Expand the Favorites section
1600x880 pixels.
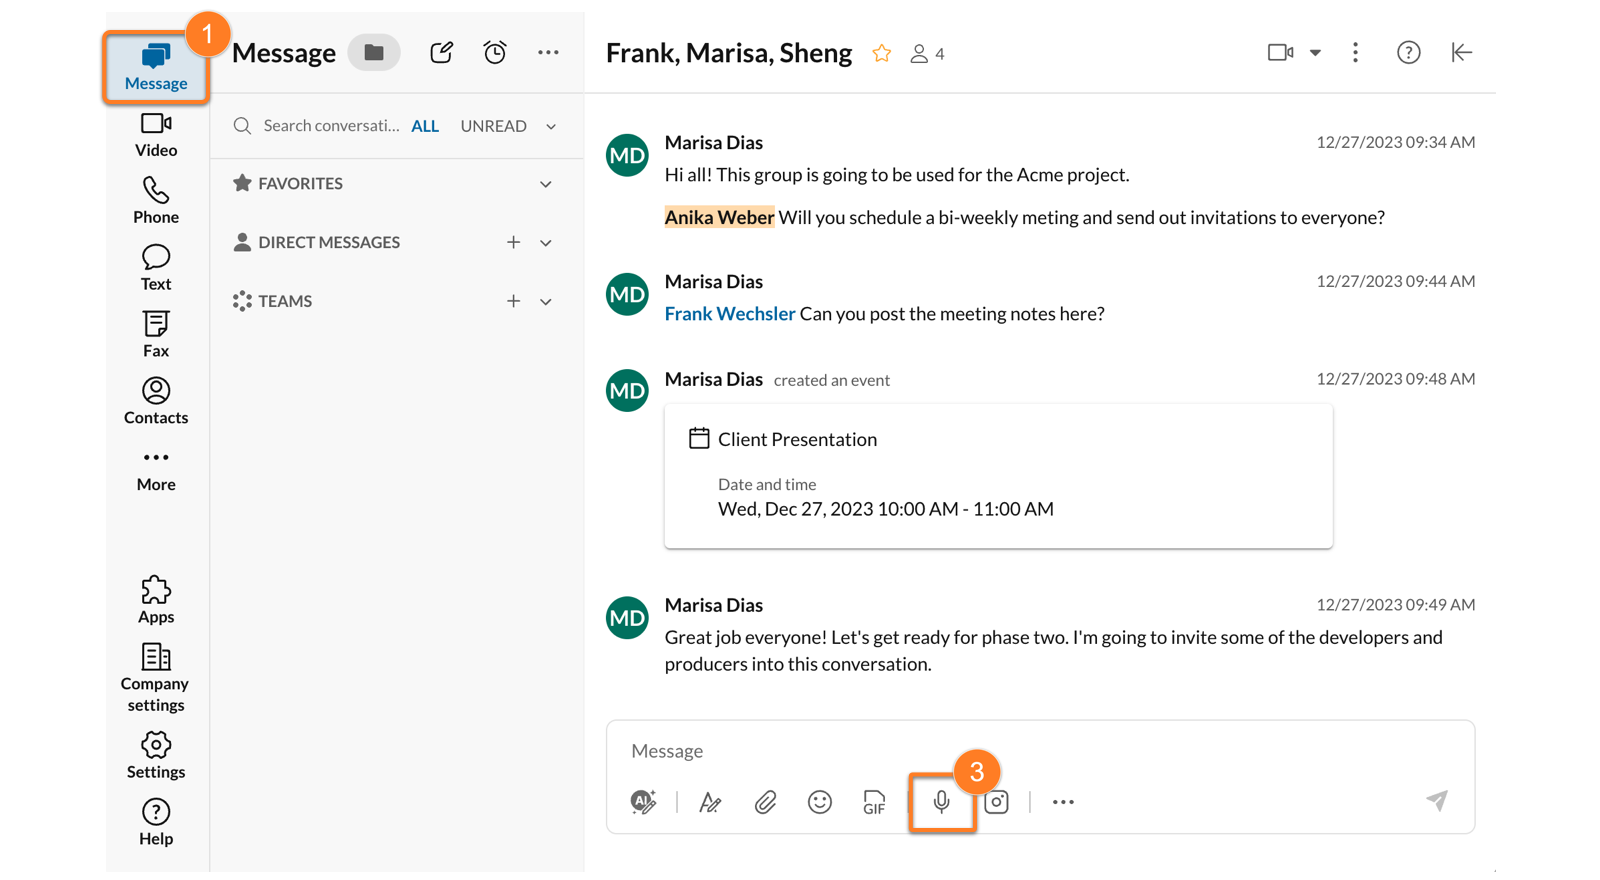click(546, 184)
